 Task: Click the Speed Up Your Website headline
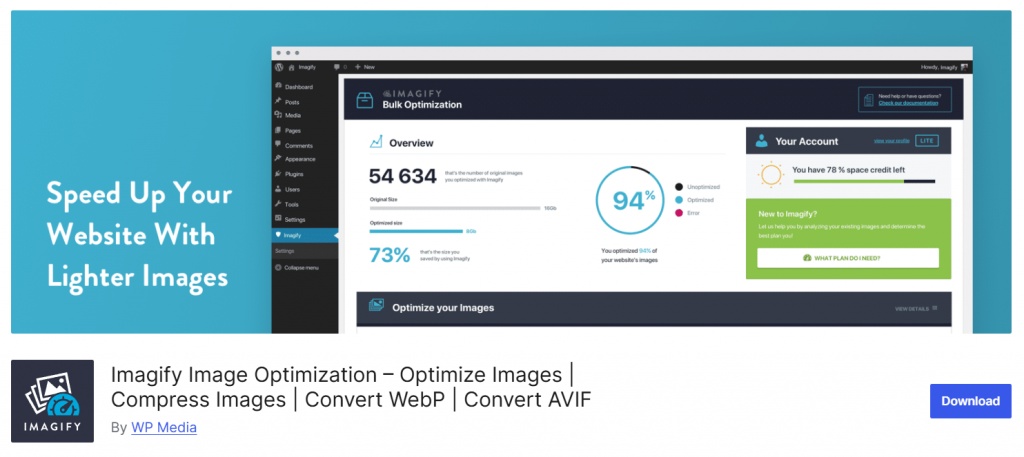pos(139,236)
